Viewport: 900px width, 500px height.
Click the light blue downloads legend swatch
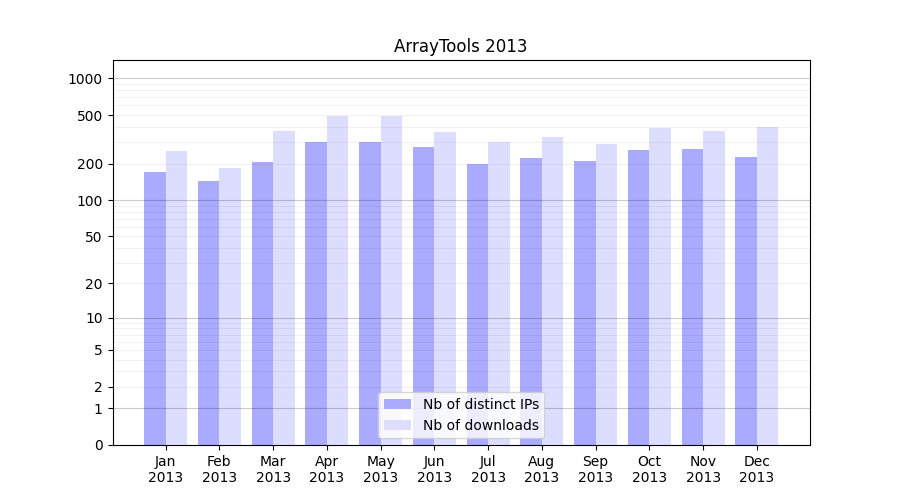[397, 425]
